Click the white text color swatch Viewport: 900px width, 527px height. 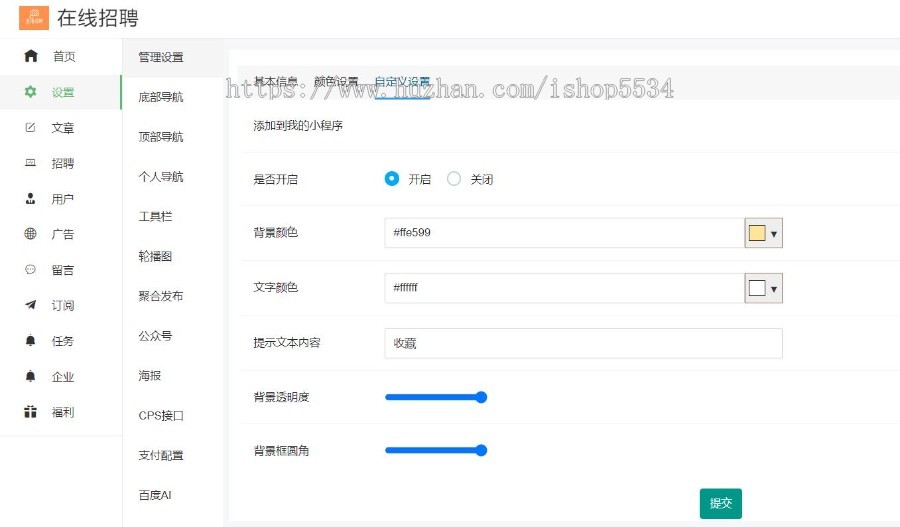coord(757,288)
